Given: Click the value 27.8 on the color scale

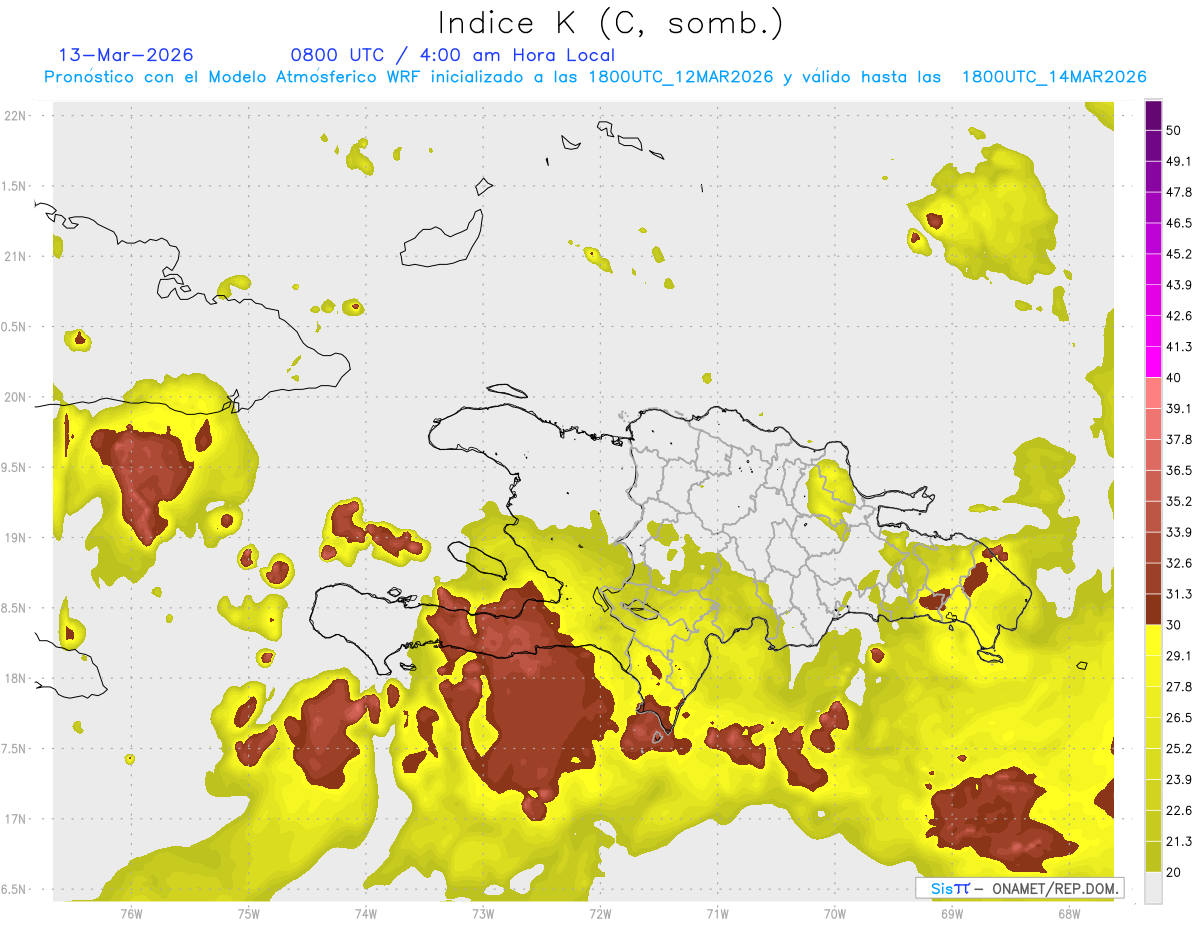Looking at the screenshot, I should pos(1179,687).
